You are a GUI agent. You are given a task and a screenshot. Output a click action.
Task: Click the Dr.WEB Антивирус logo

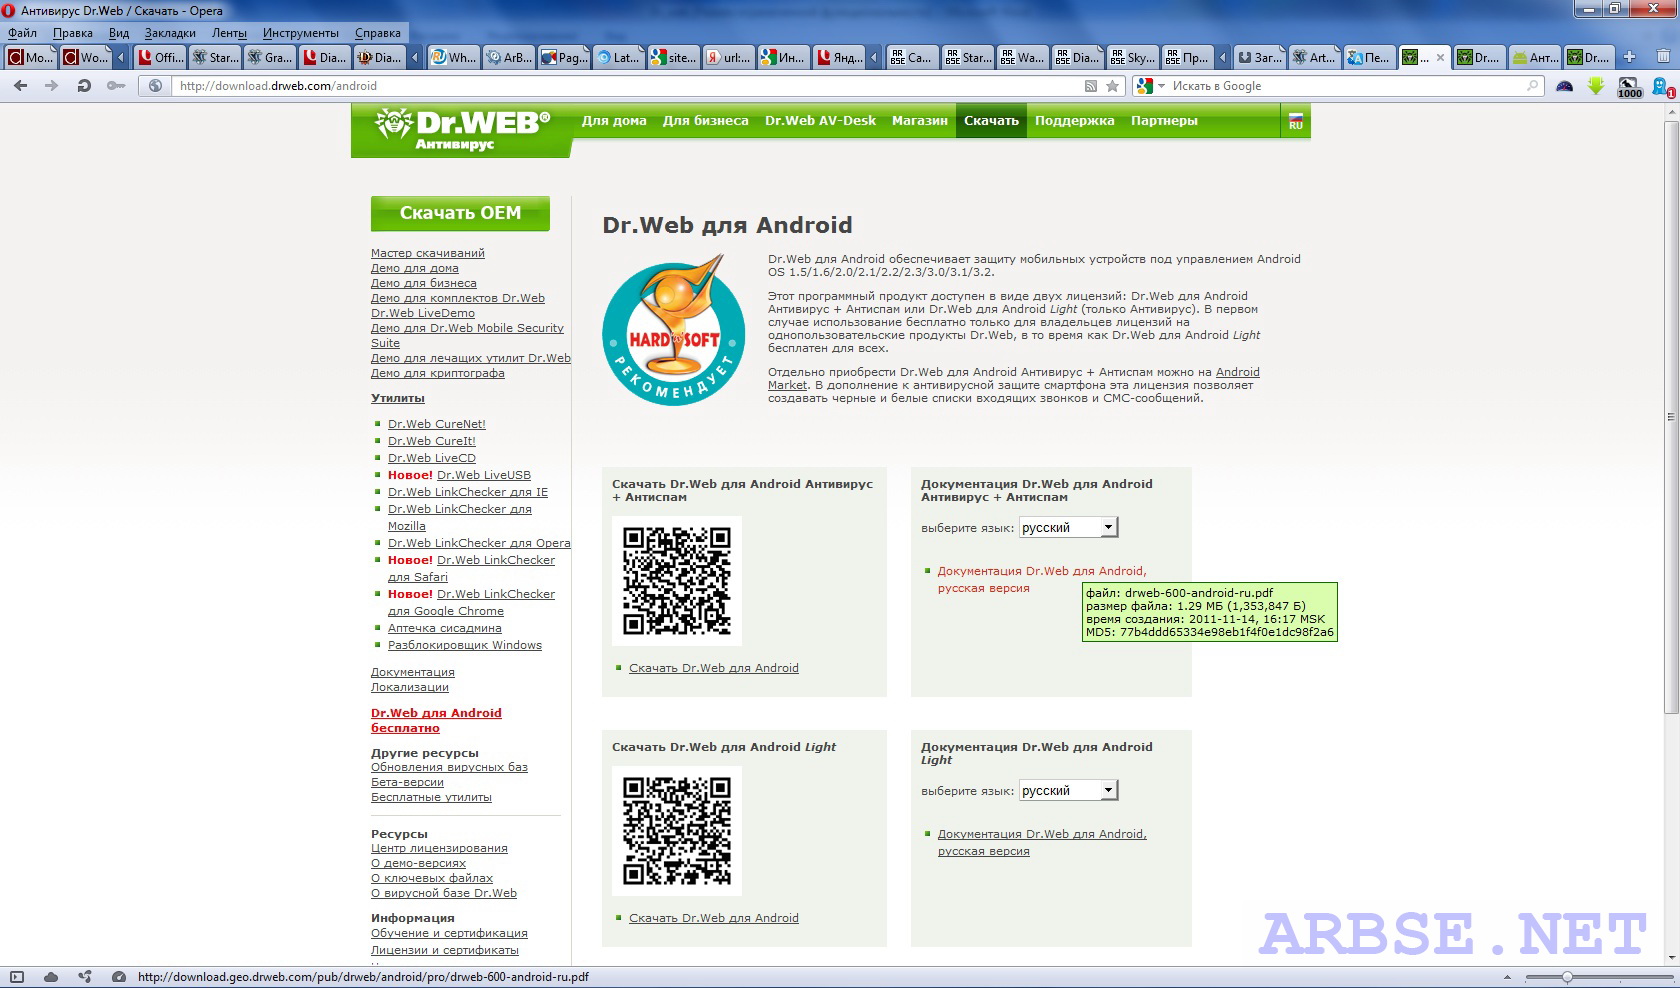point(461,130)
